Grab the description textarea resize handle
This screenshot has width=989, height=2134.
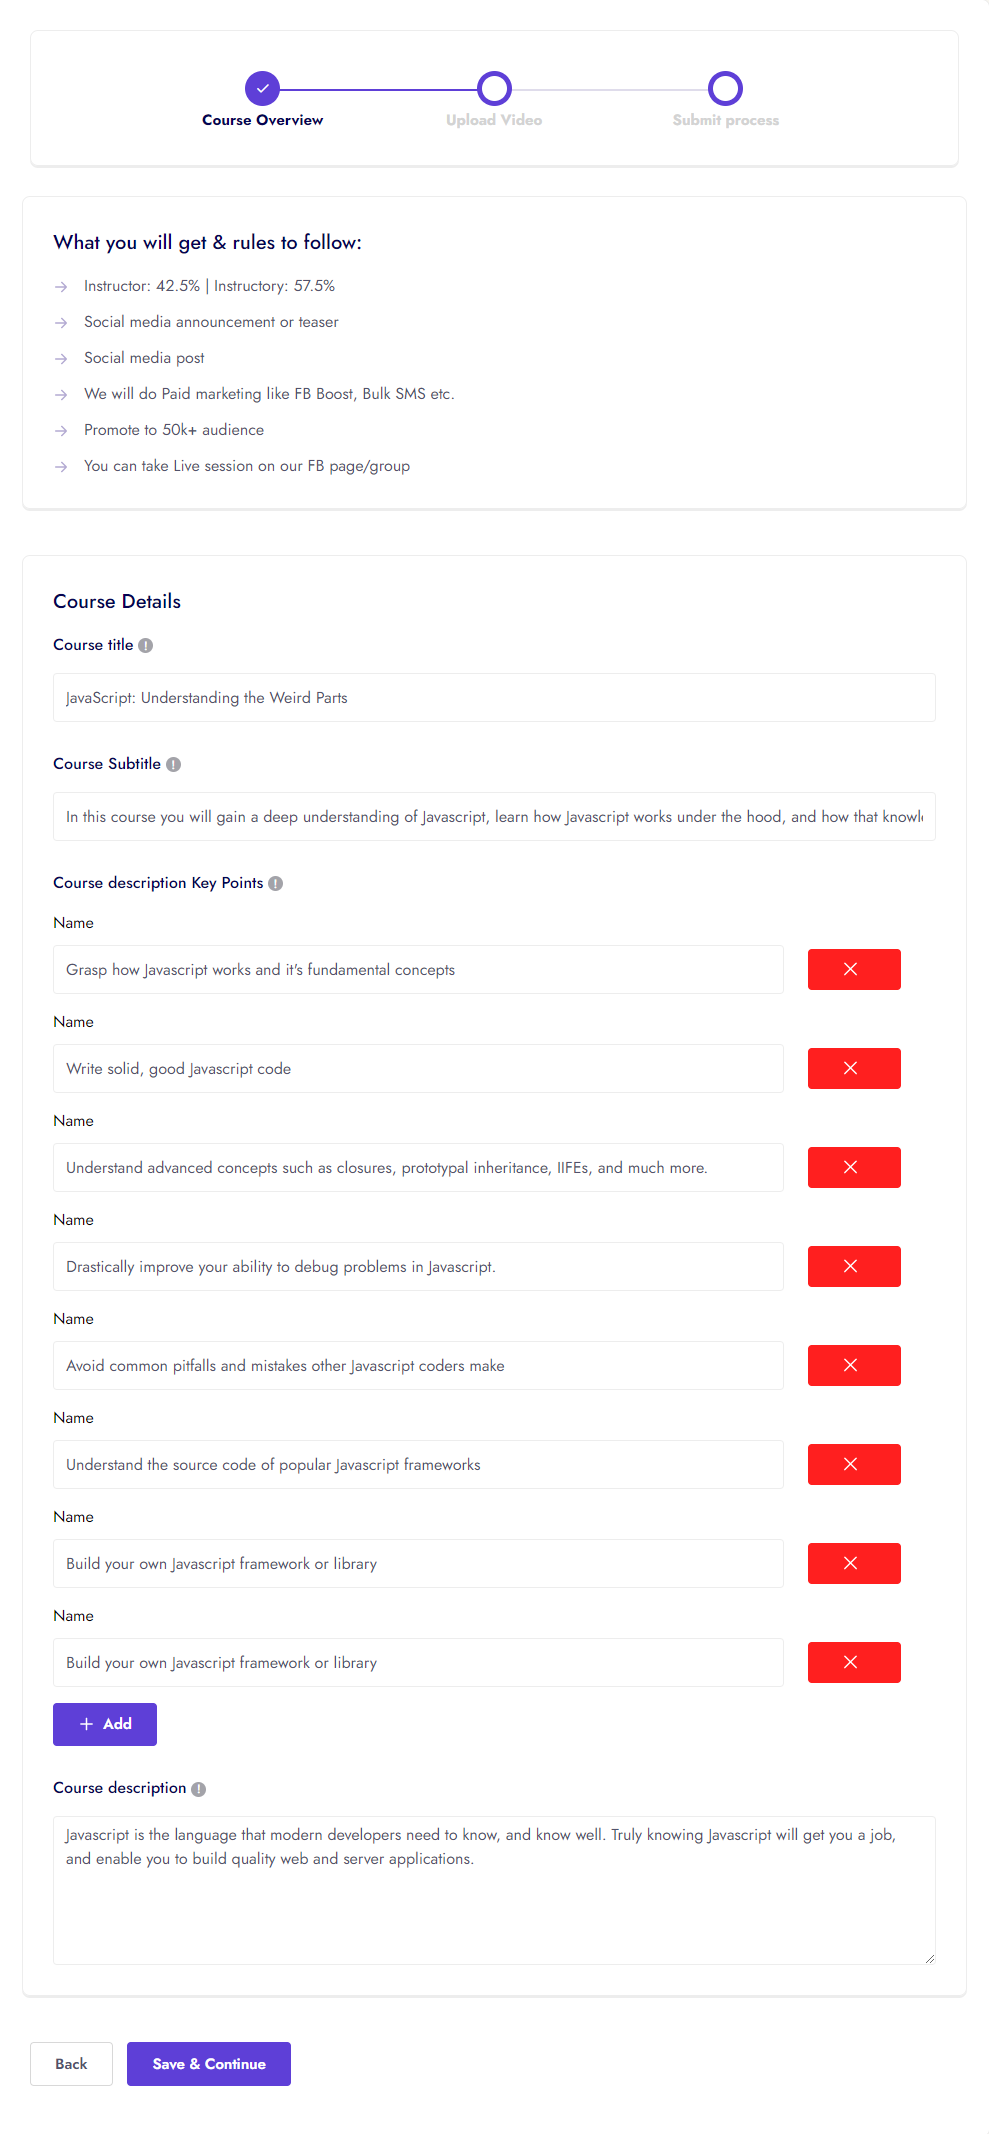tap(929, 1958)
